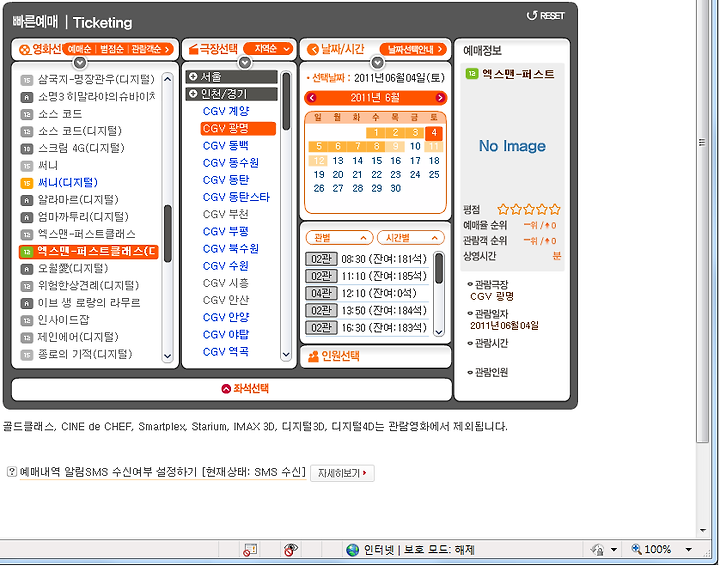Screen dimensions: 720x566
Task: Choose the 12:10 showtime in 04관
Action: pyautogui.click(x=366, y=293)
